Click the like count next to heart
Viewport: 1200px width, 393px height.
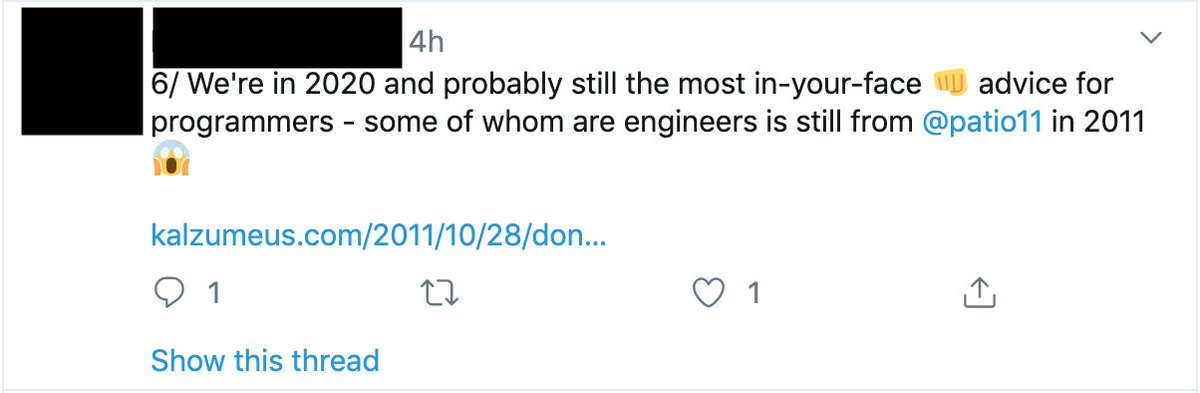click(753, 293)
